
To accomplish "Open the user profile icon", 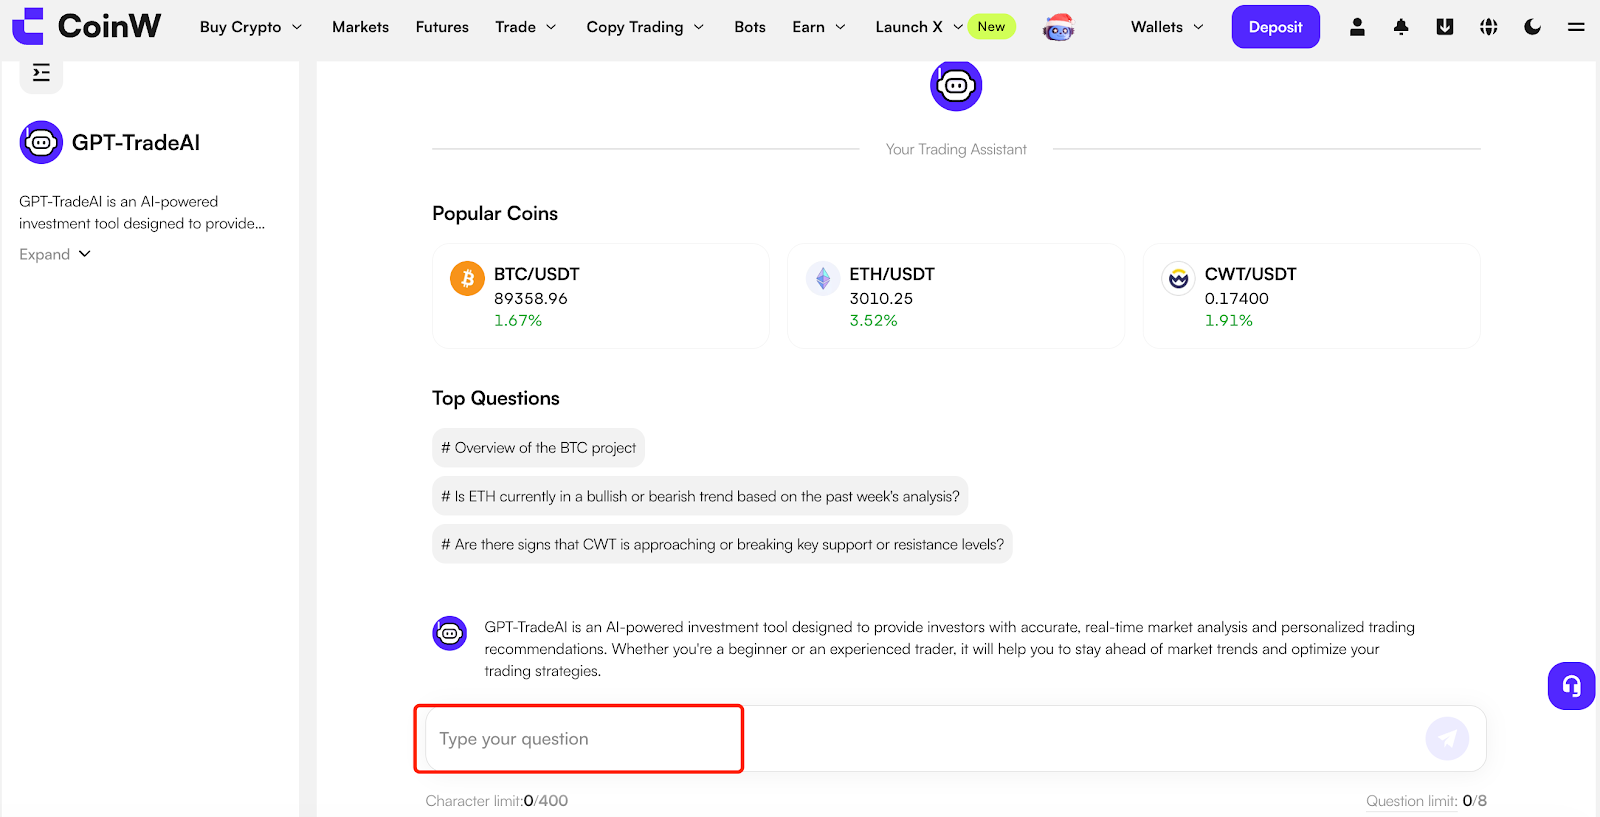I will coord(1357,27).
